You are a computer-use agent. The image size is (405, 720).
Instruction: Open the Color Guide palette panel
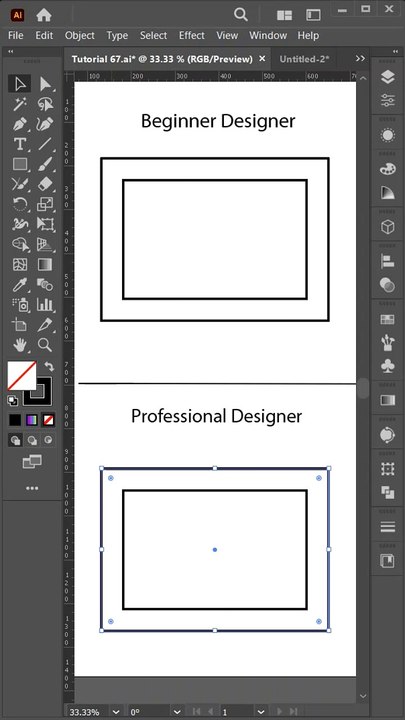click(x=388, y=193)
